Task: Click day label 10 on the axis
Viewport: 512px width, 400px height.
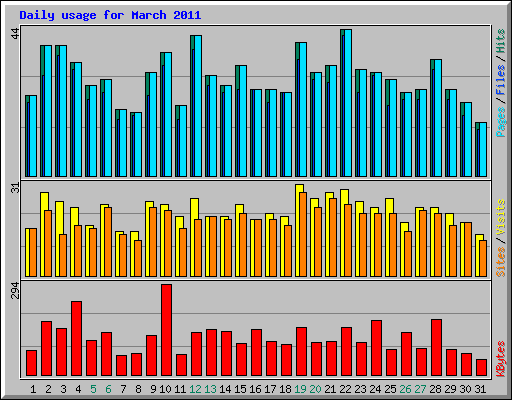Action: 165,389
